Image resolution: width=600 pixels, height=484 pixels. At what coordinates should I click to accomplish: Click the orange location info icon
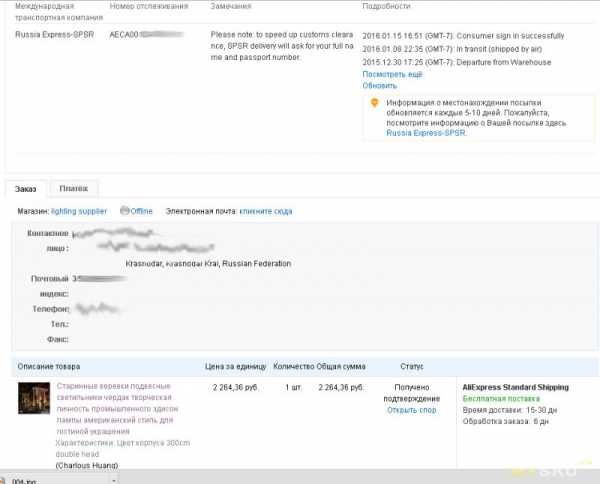(x=375, y=102)
